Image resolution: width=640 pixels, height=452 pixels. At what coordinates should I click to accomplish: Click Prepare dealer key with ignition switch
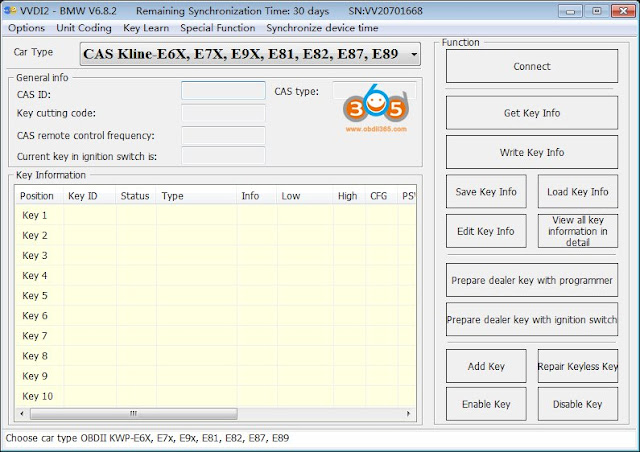[532, 319]
